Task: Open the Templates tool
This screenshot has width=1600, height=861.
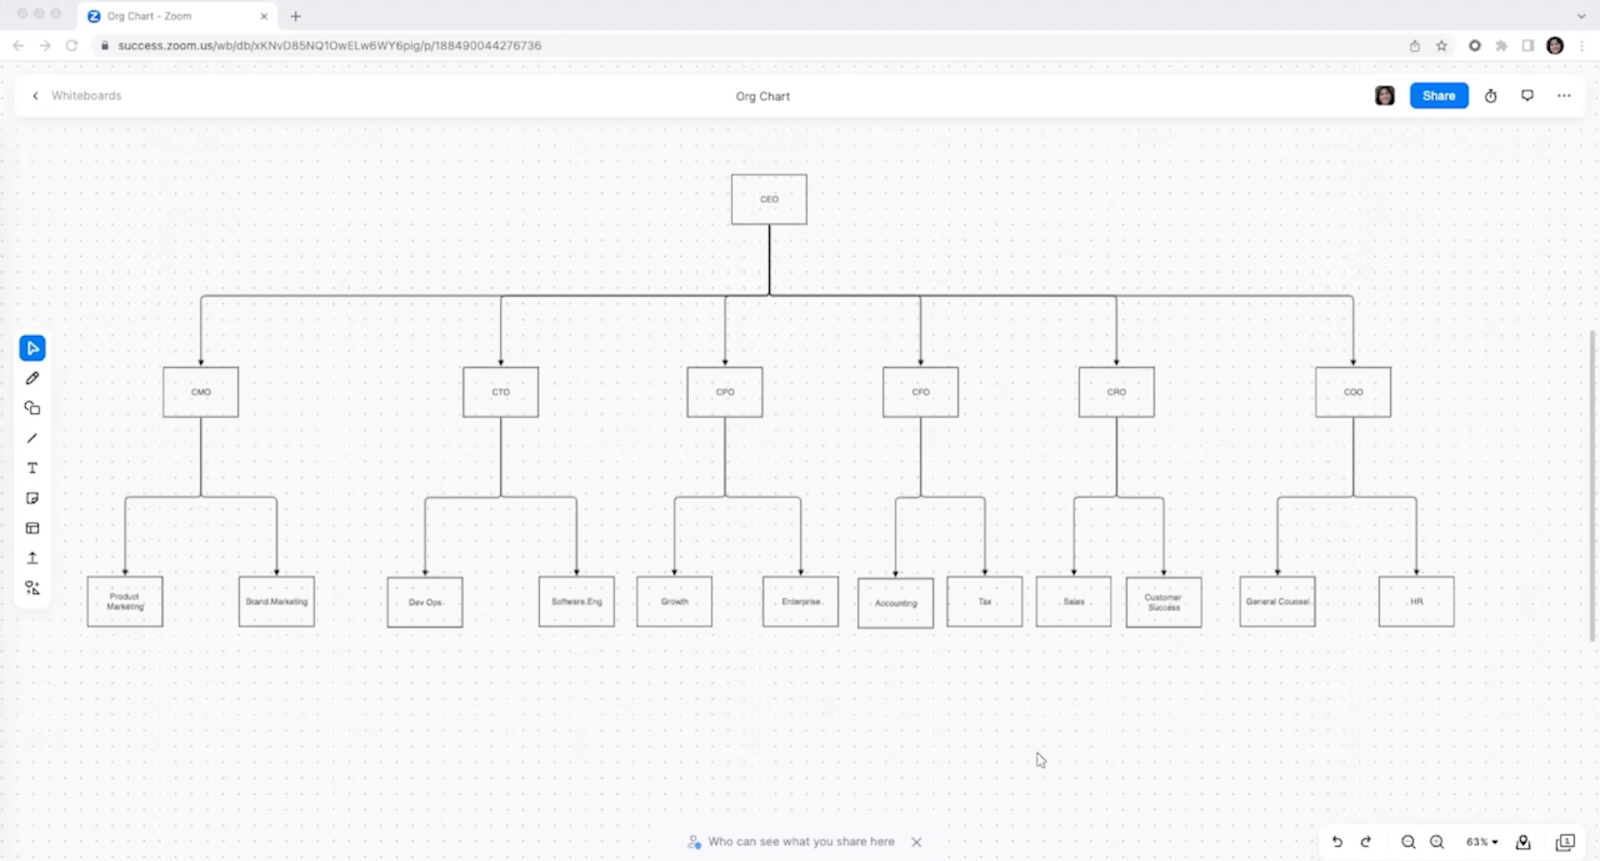Action: tap(32, 528)
